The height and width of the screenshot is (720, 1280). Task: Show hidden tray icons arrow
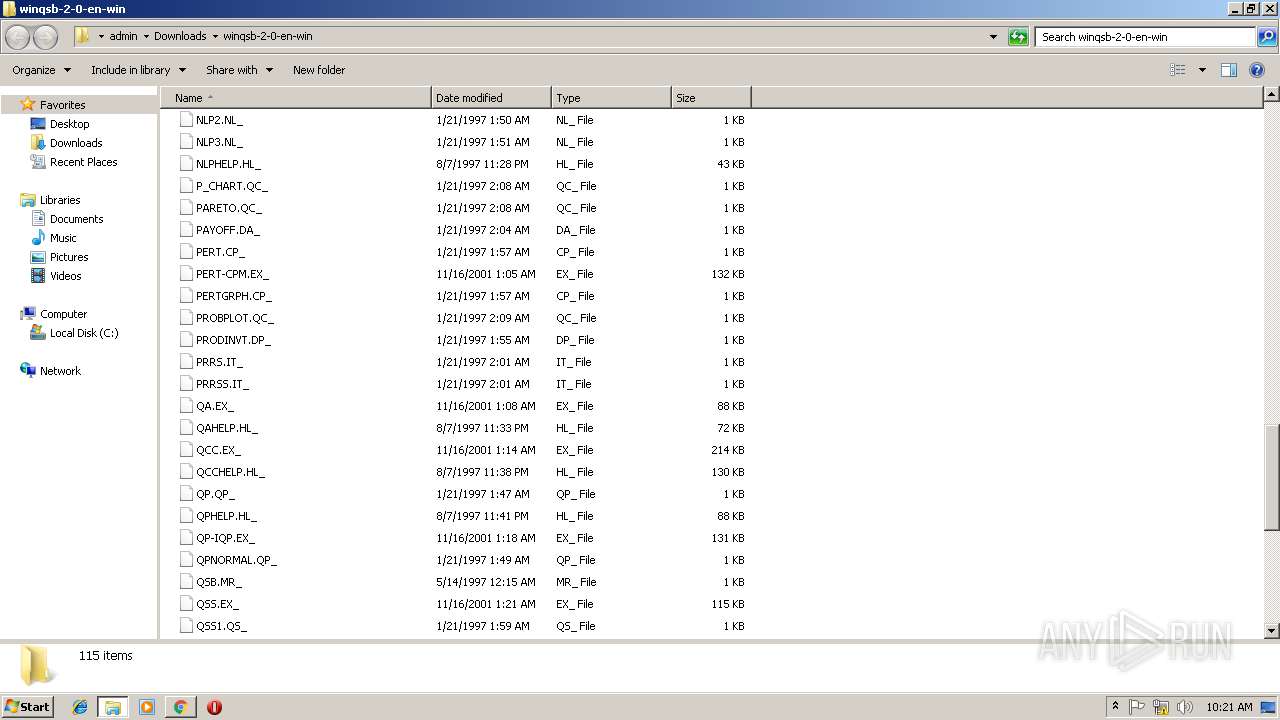click(1115, 707)
